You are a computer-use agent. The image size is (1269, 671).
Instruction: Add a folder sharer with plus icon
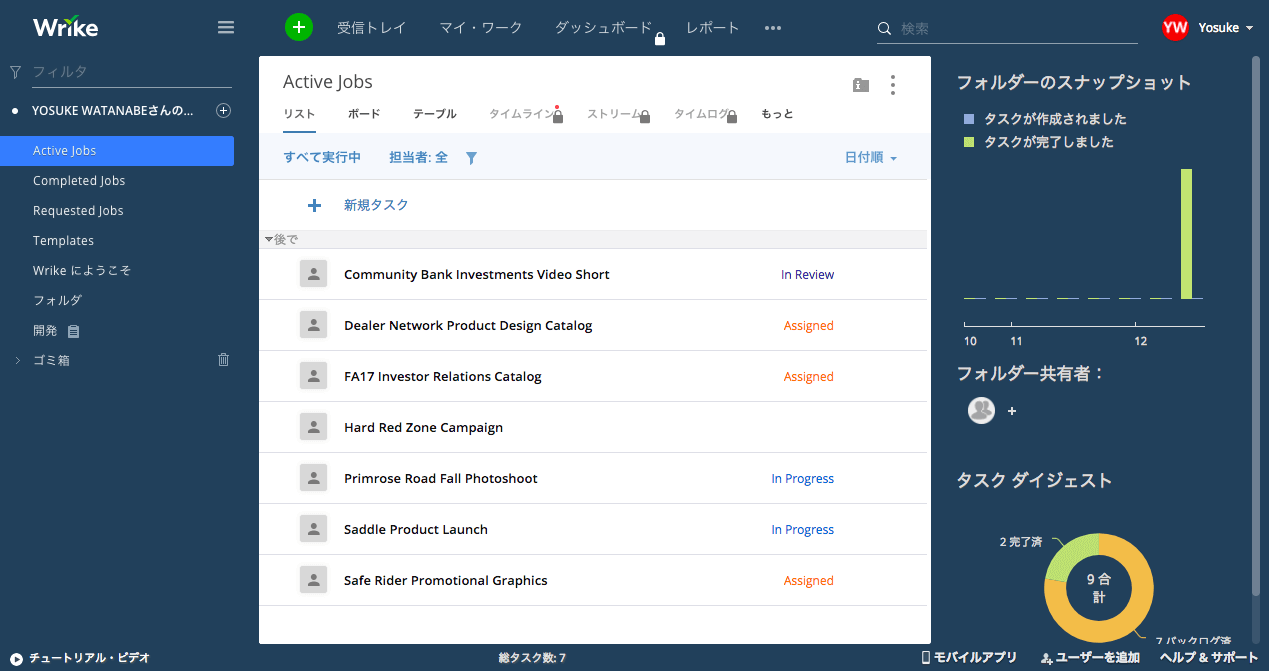click(x=1012, y=411)
